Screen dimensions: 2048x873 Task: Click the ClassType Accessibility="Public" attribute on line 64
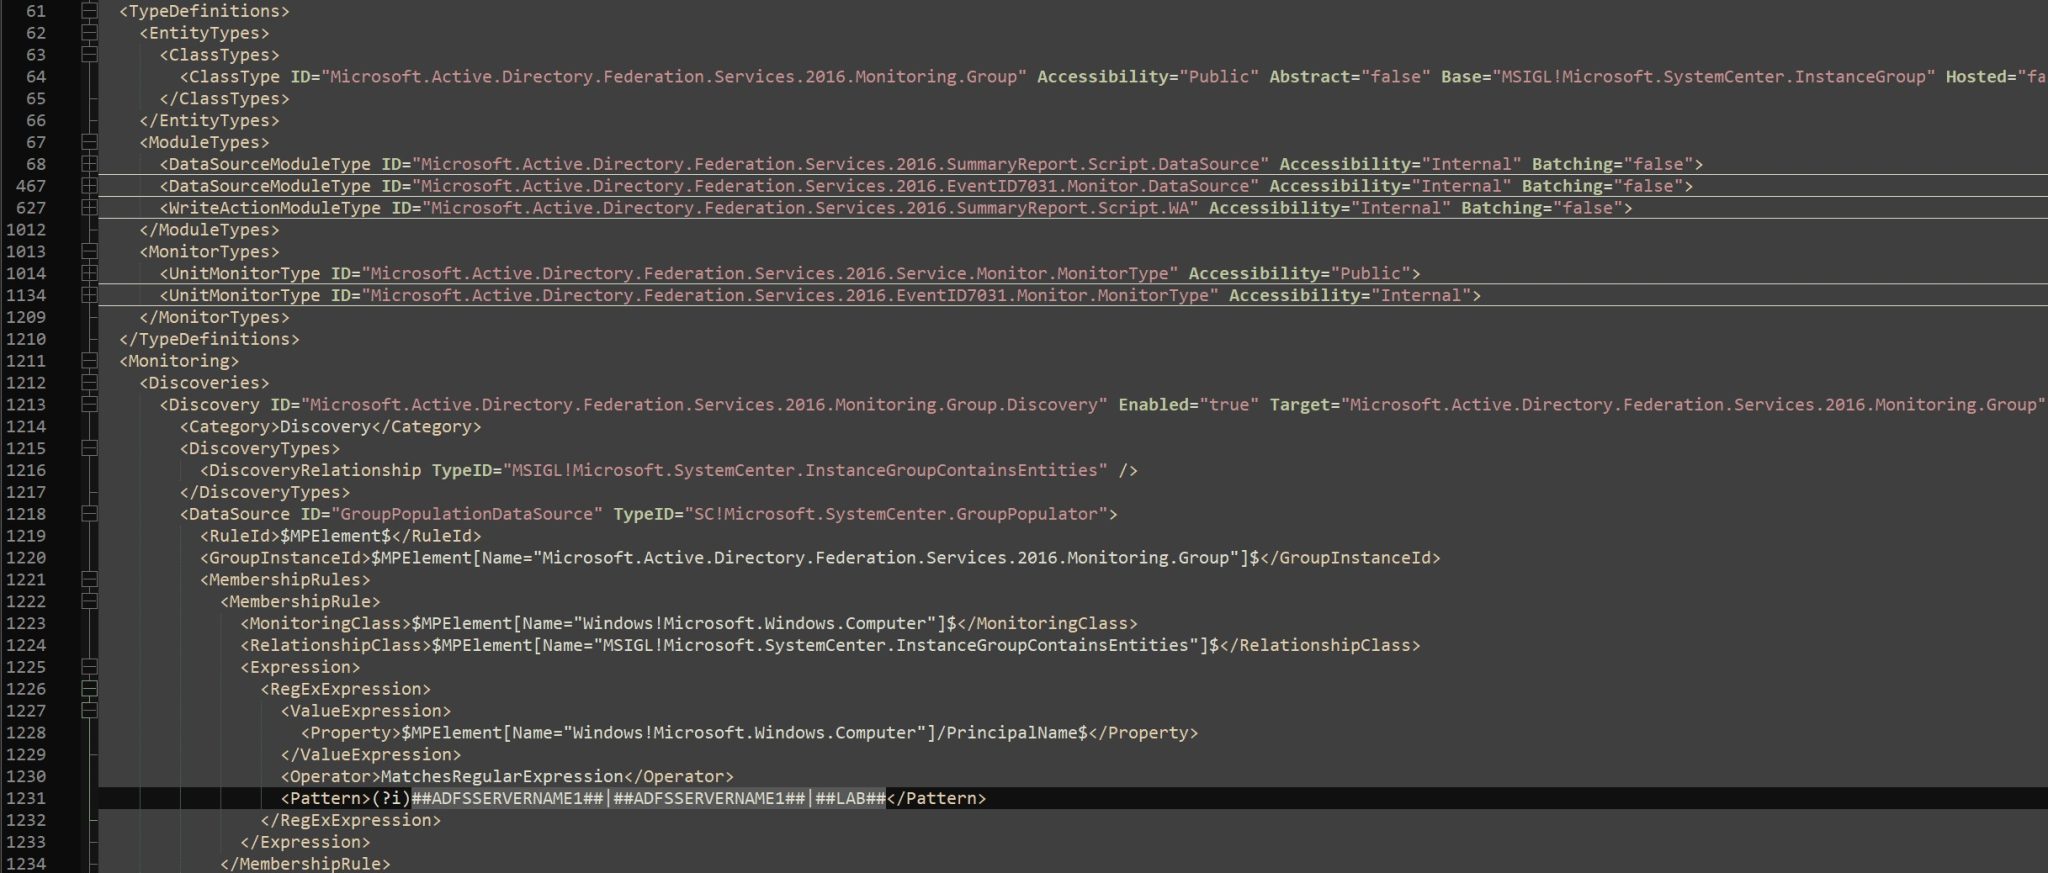click(x=1148, y=77)
